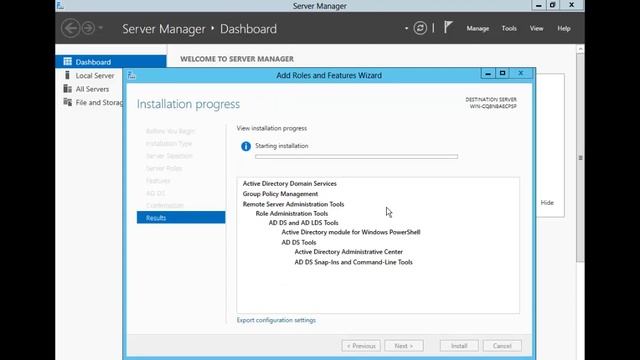
Task: Click AD DS Snap-Ins and Command-Line Tools entry
Action: (x=353, y=262)
